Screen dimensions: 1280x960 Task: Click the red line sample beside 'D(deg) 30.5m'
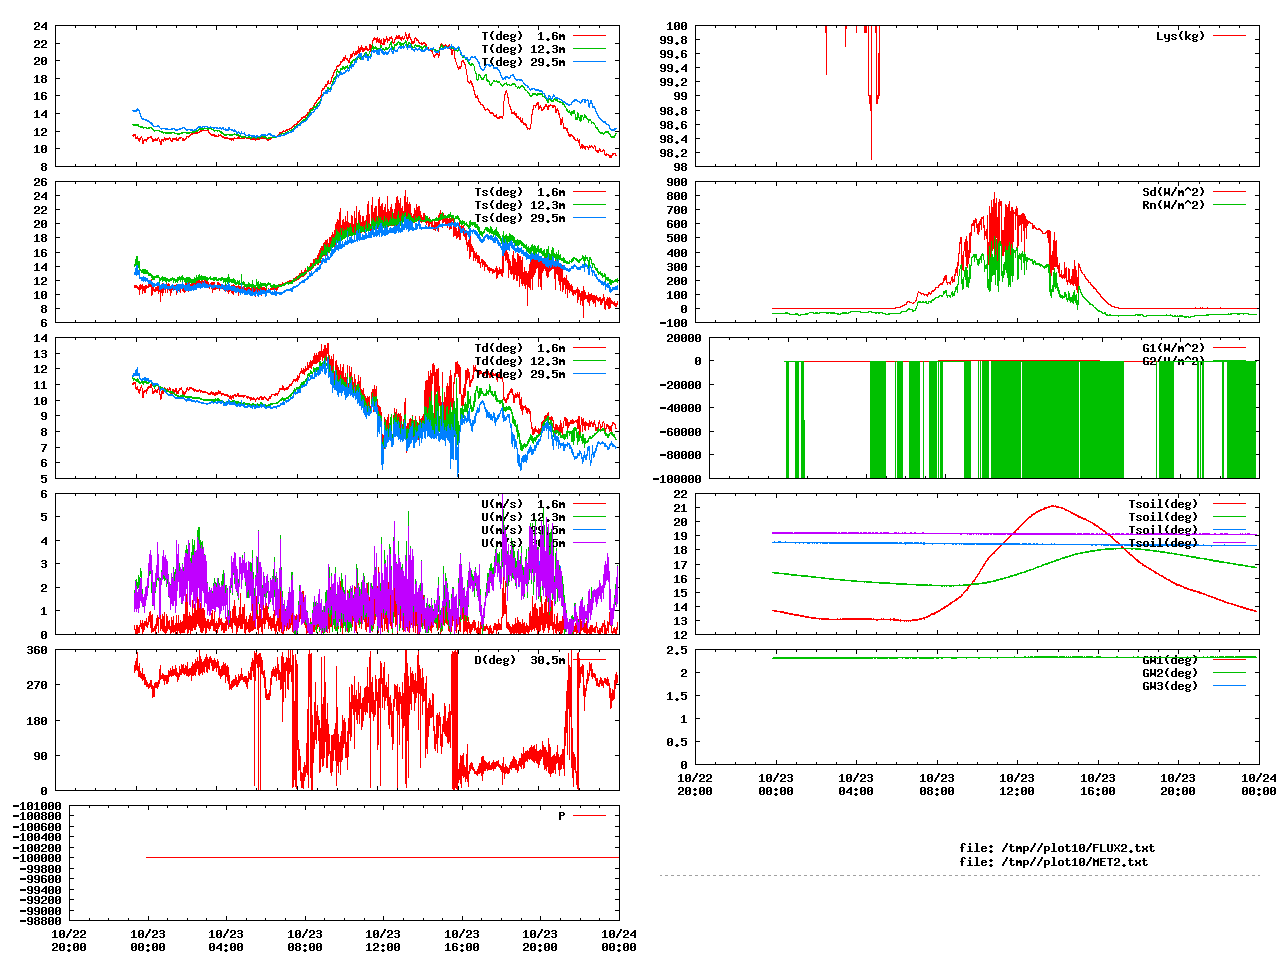589,660
